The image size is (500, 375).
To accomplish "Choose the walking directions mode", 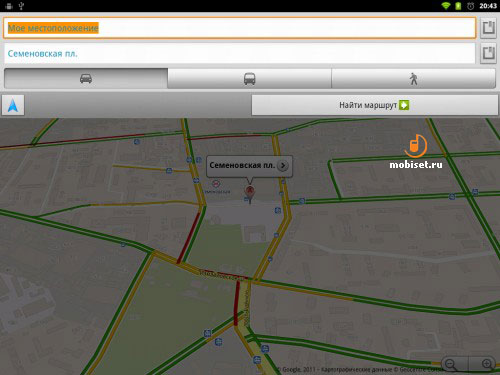I will point(414,79).
